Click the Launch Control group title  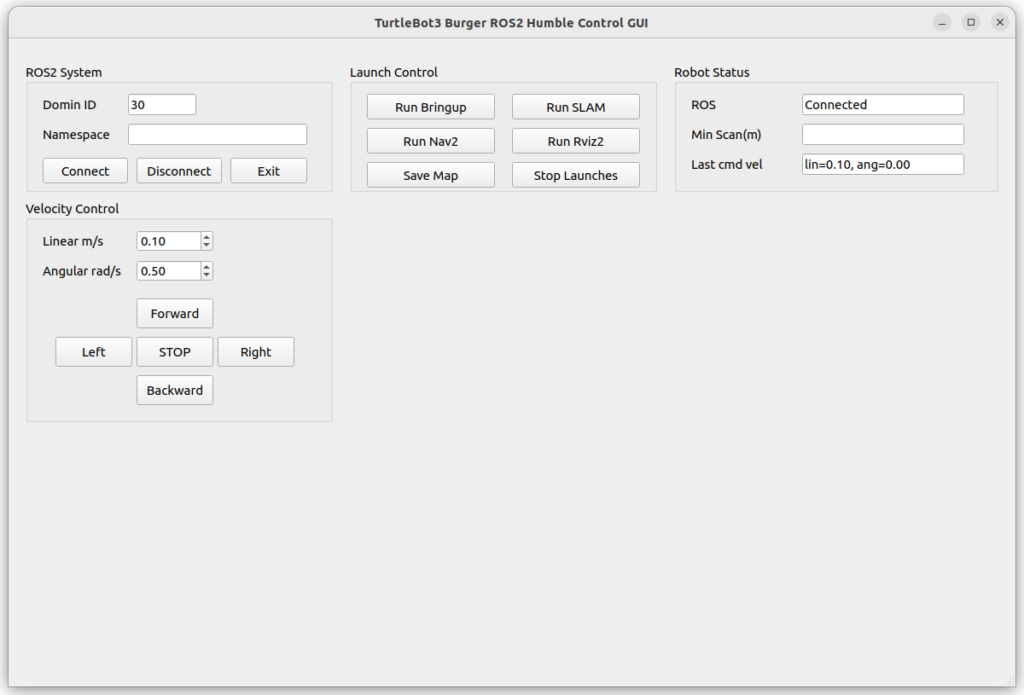394,73
